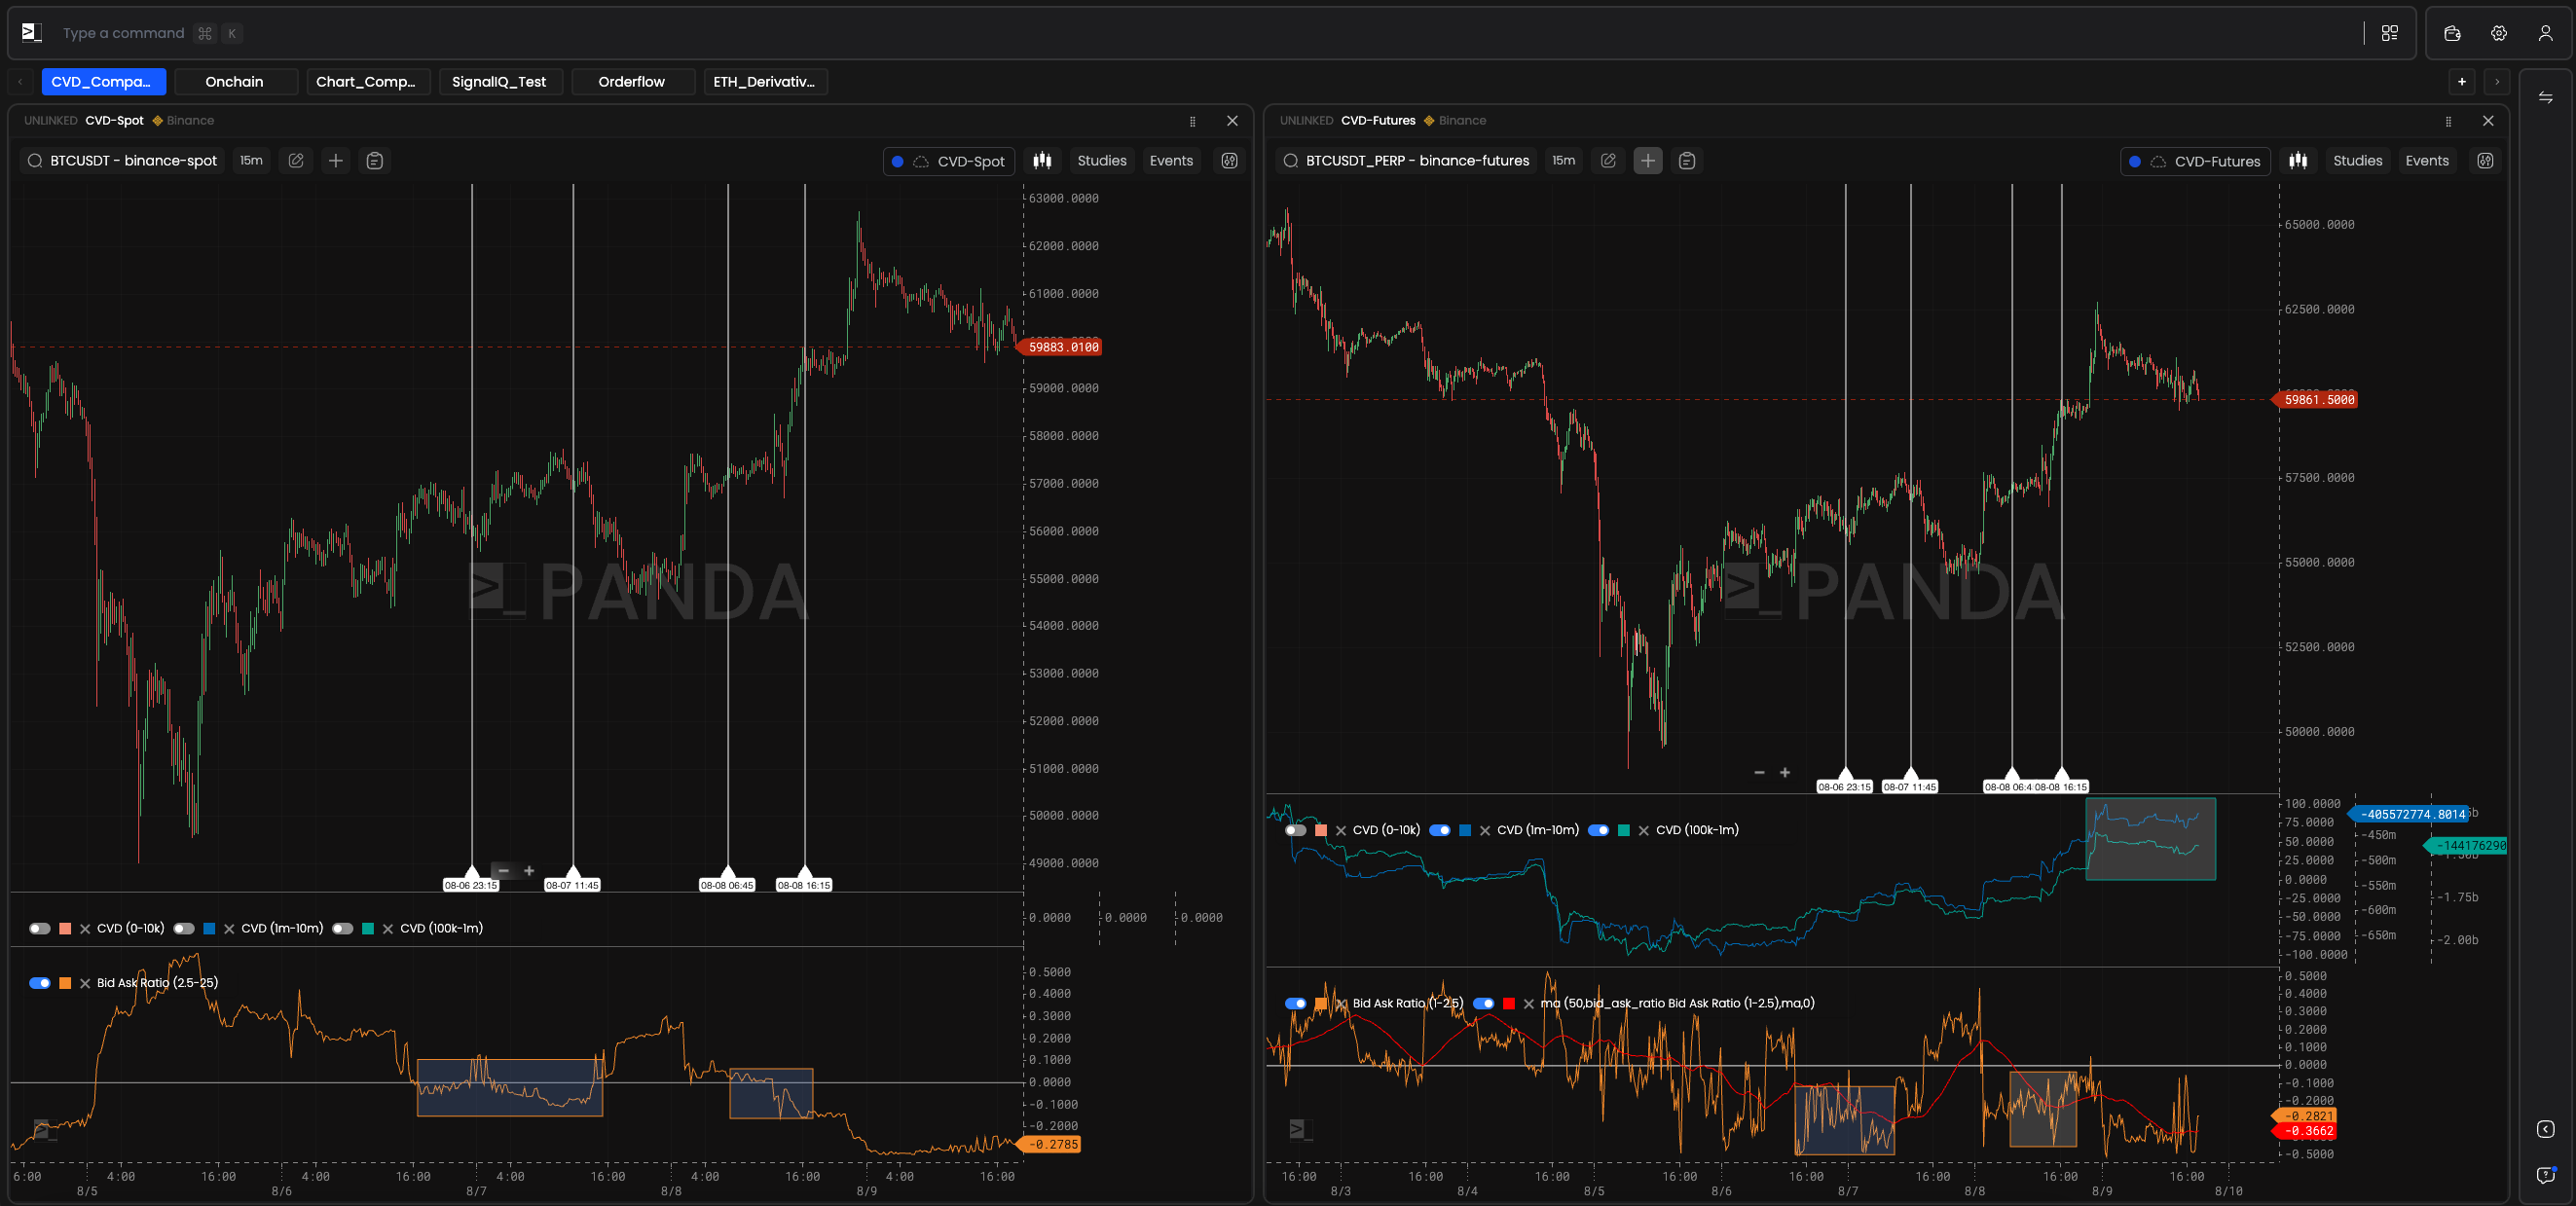Open the CVD-Futures template dropdown
2576x1206 pixels.
[2196, 161]
